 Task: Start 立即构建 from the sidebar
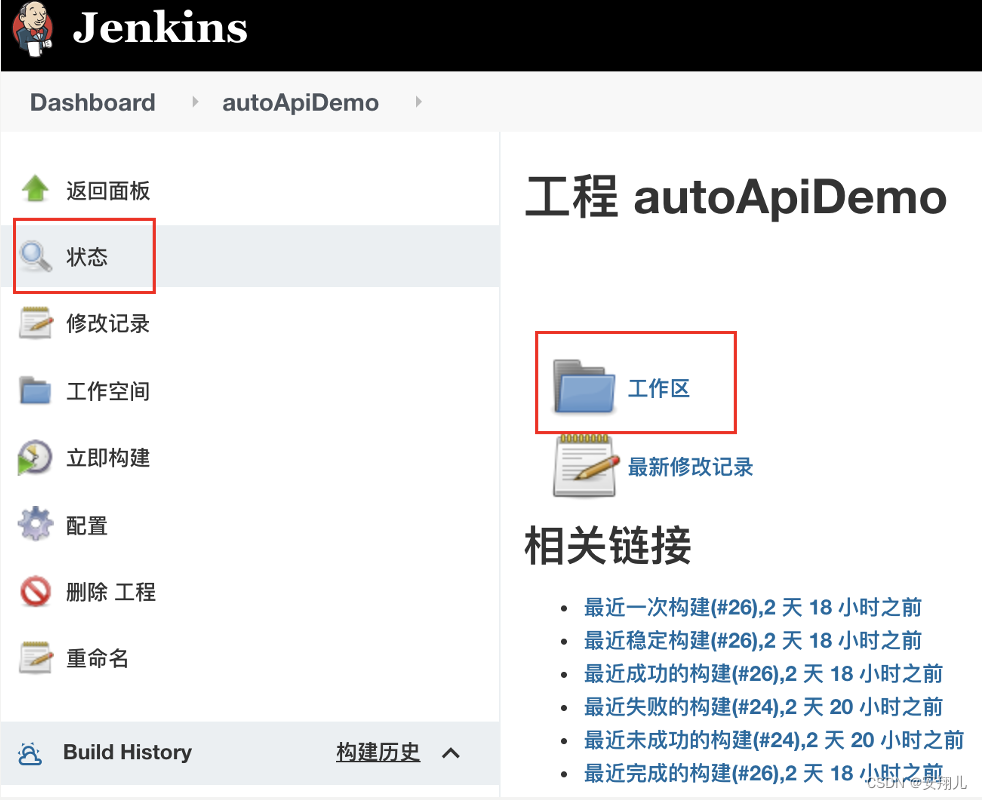click(x=108, y=458)
